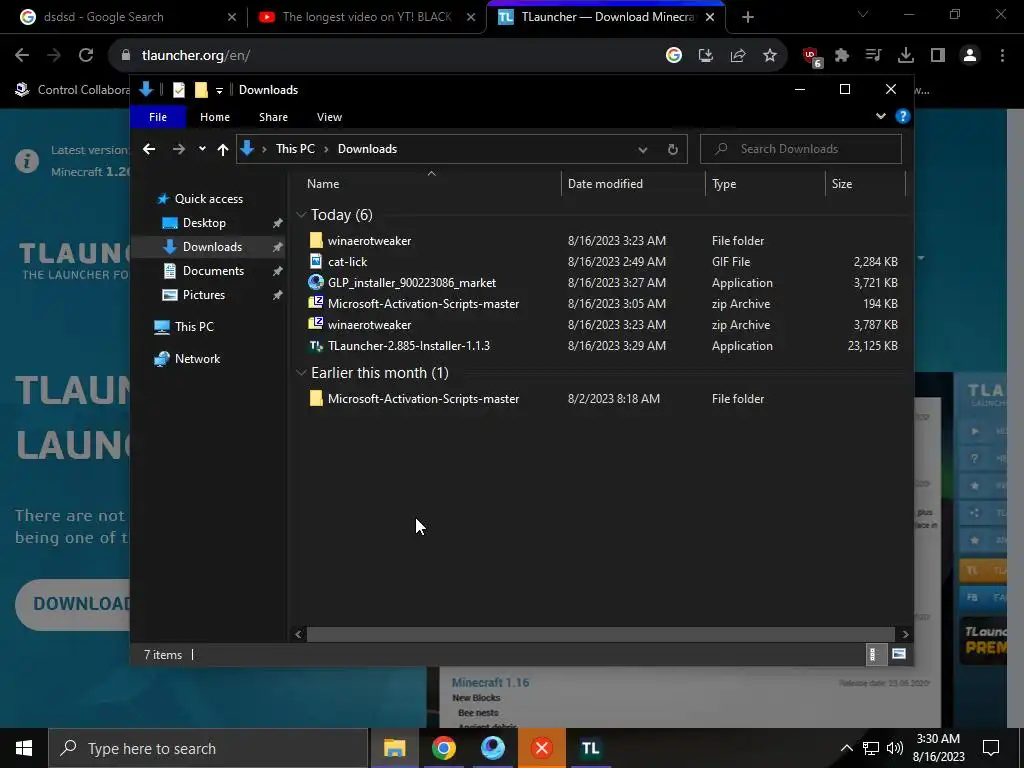This screenshot has height=768, width=1024.
Task: Expand the Explorer ribbon chevron
Action: point(880,116)
